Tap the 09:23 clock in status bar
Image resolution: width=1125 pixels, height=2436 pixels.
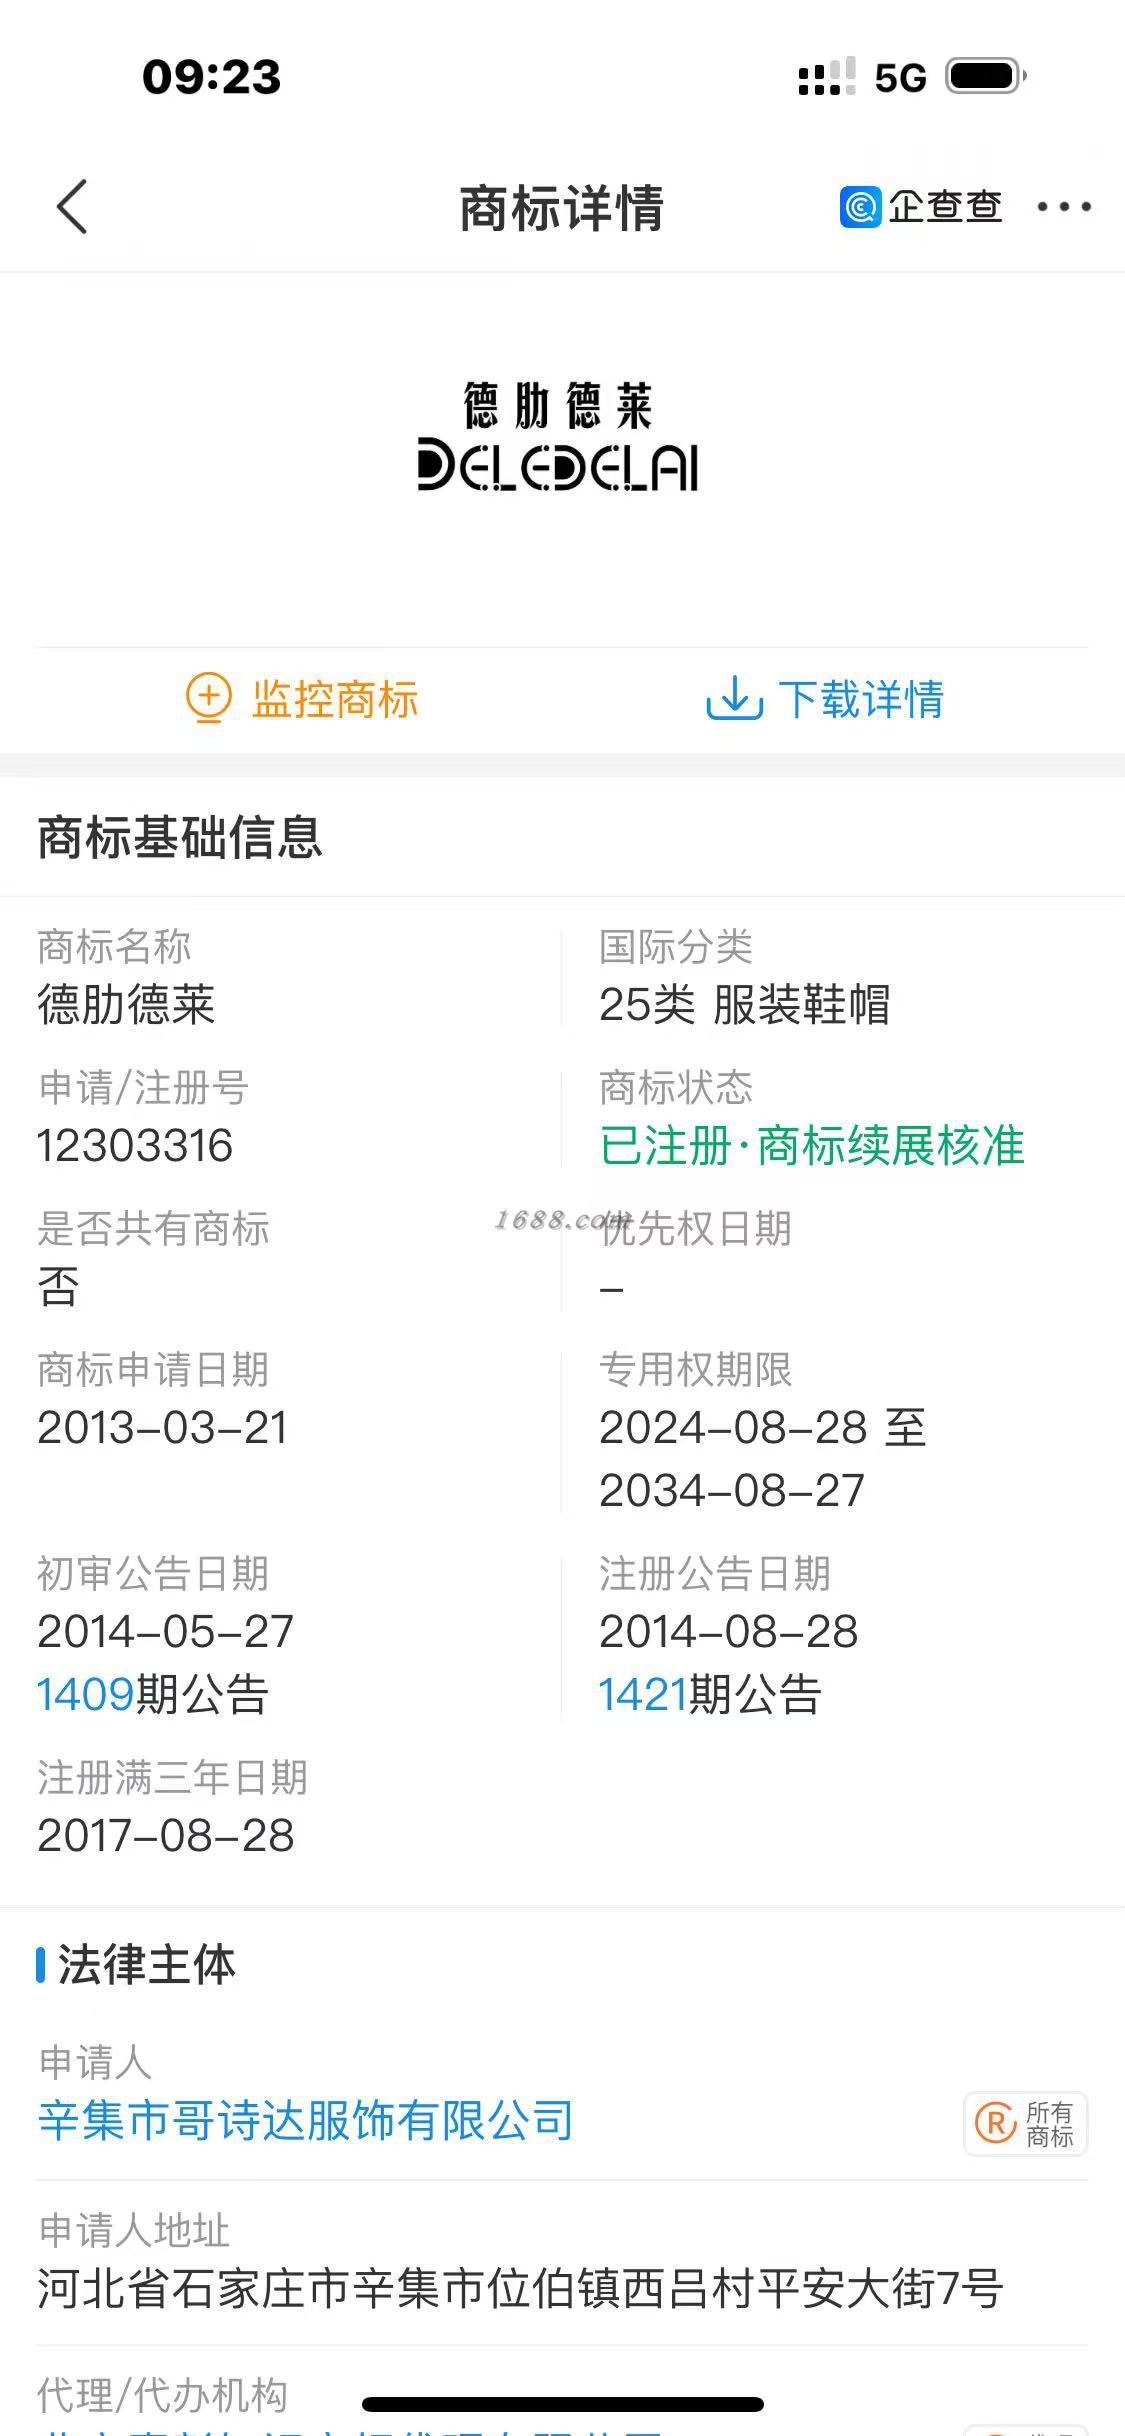212,77
